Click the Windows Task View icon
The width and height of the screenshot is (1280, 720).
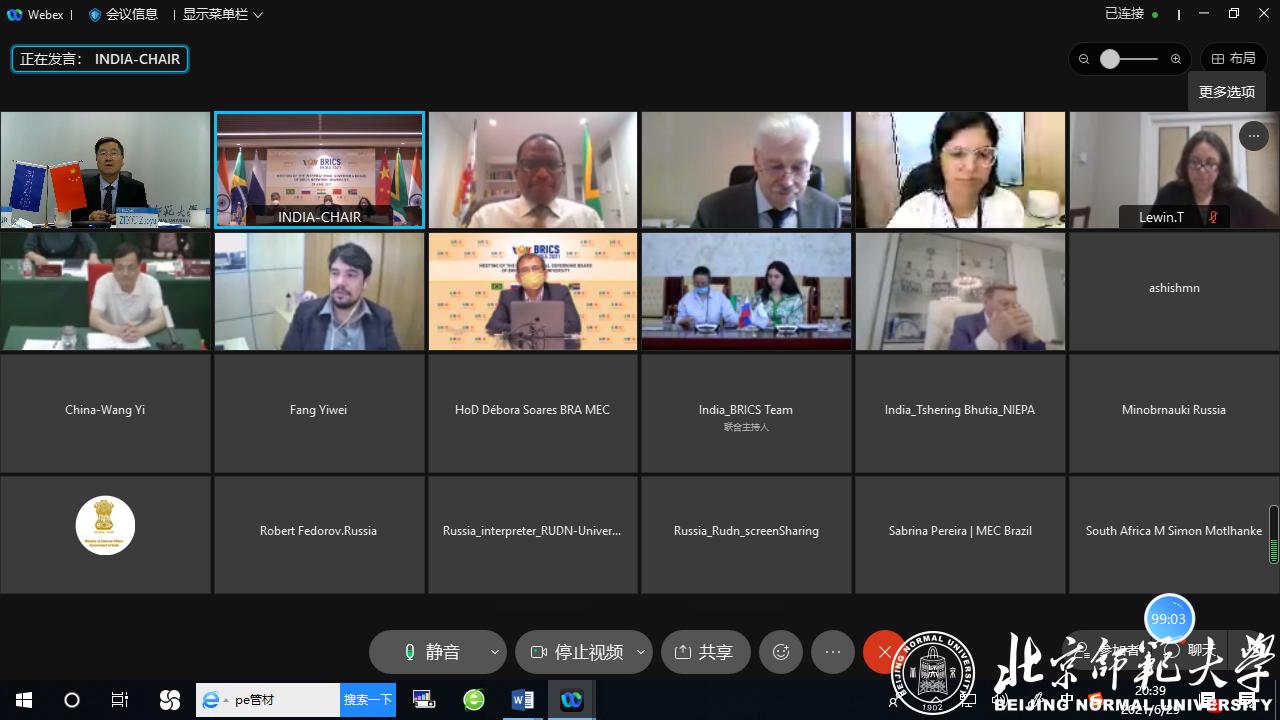[x=120, y=700]
